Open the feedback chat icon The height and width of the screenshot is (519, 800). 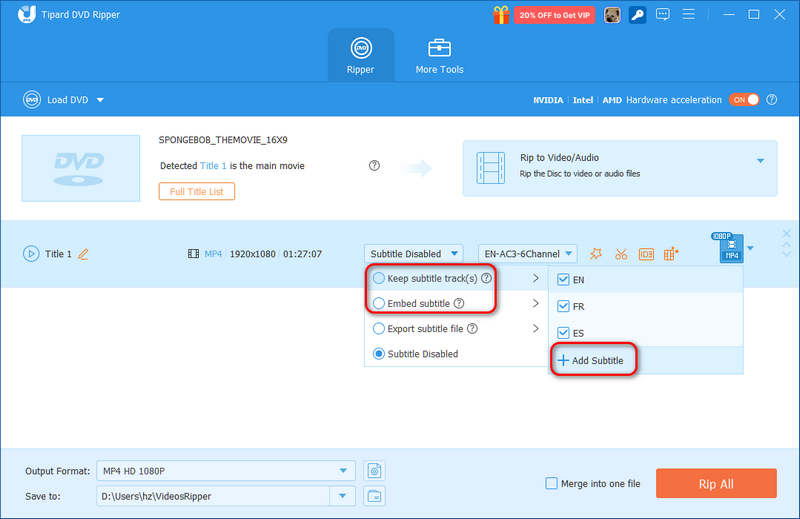(x=663, y=14)
